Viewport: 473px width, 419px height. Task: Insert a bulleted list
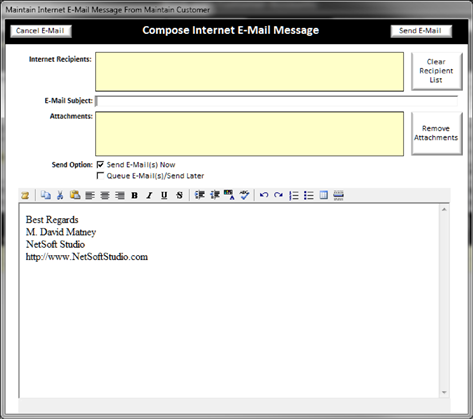(x=309, y=195)
